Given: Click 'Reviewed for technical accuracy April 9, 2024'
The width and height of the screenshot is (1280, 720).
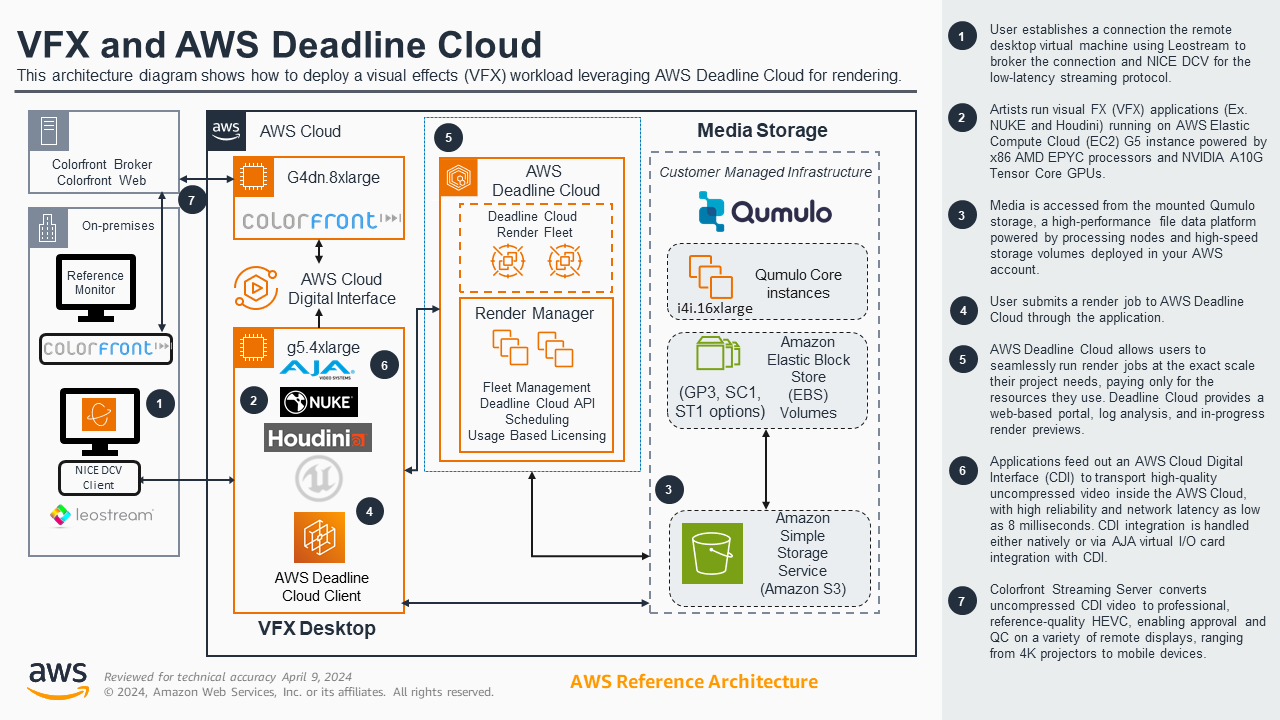Looking at the screenshot, I should (x=228, y=676).
